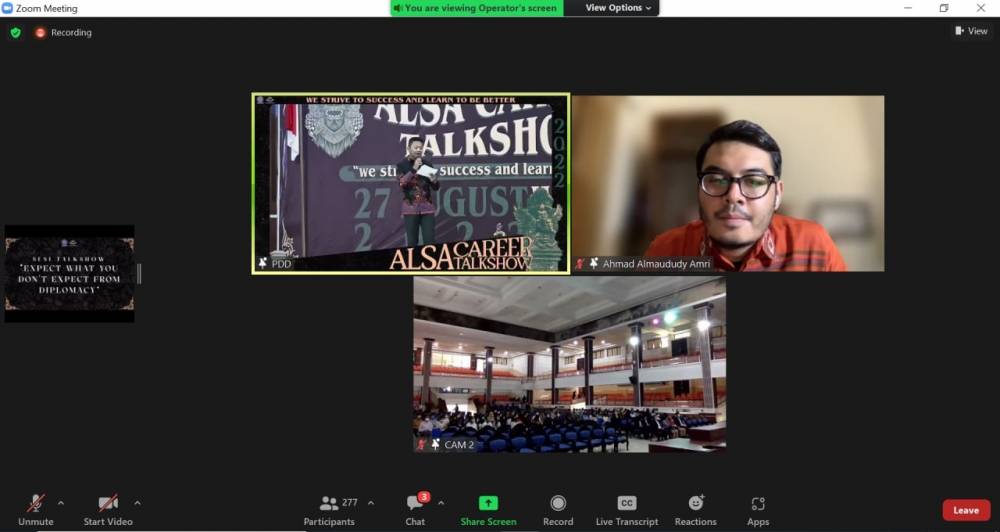This screenshot has width=1000, height=532.
Task: Start Video camera
Action: (107, 510)
